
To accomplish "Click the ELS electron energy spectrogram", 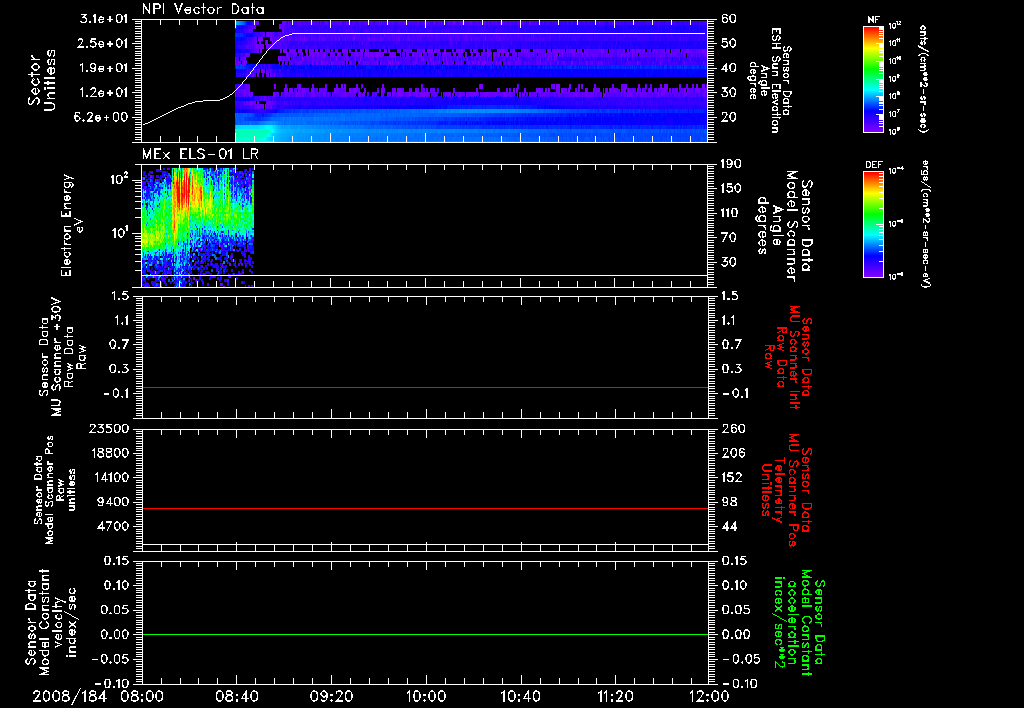I will click(198, 226).
